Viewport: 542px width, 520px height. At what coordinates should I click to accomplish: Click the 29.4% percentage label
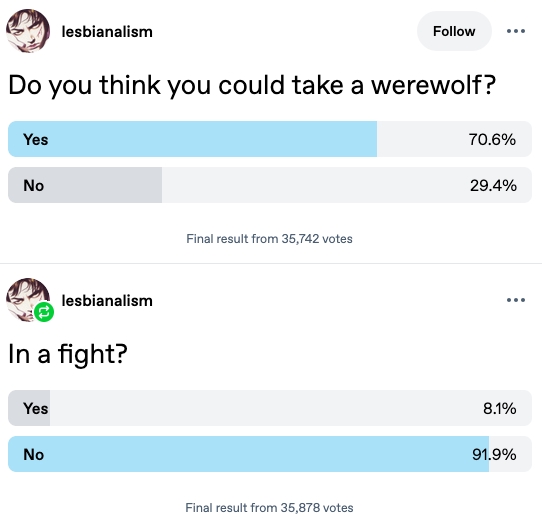coord(493,185)
